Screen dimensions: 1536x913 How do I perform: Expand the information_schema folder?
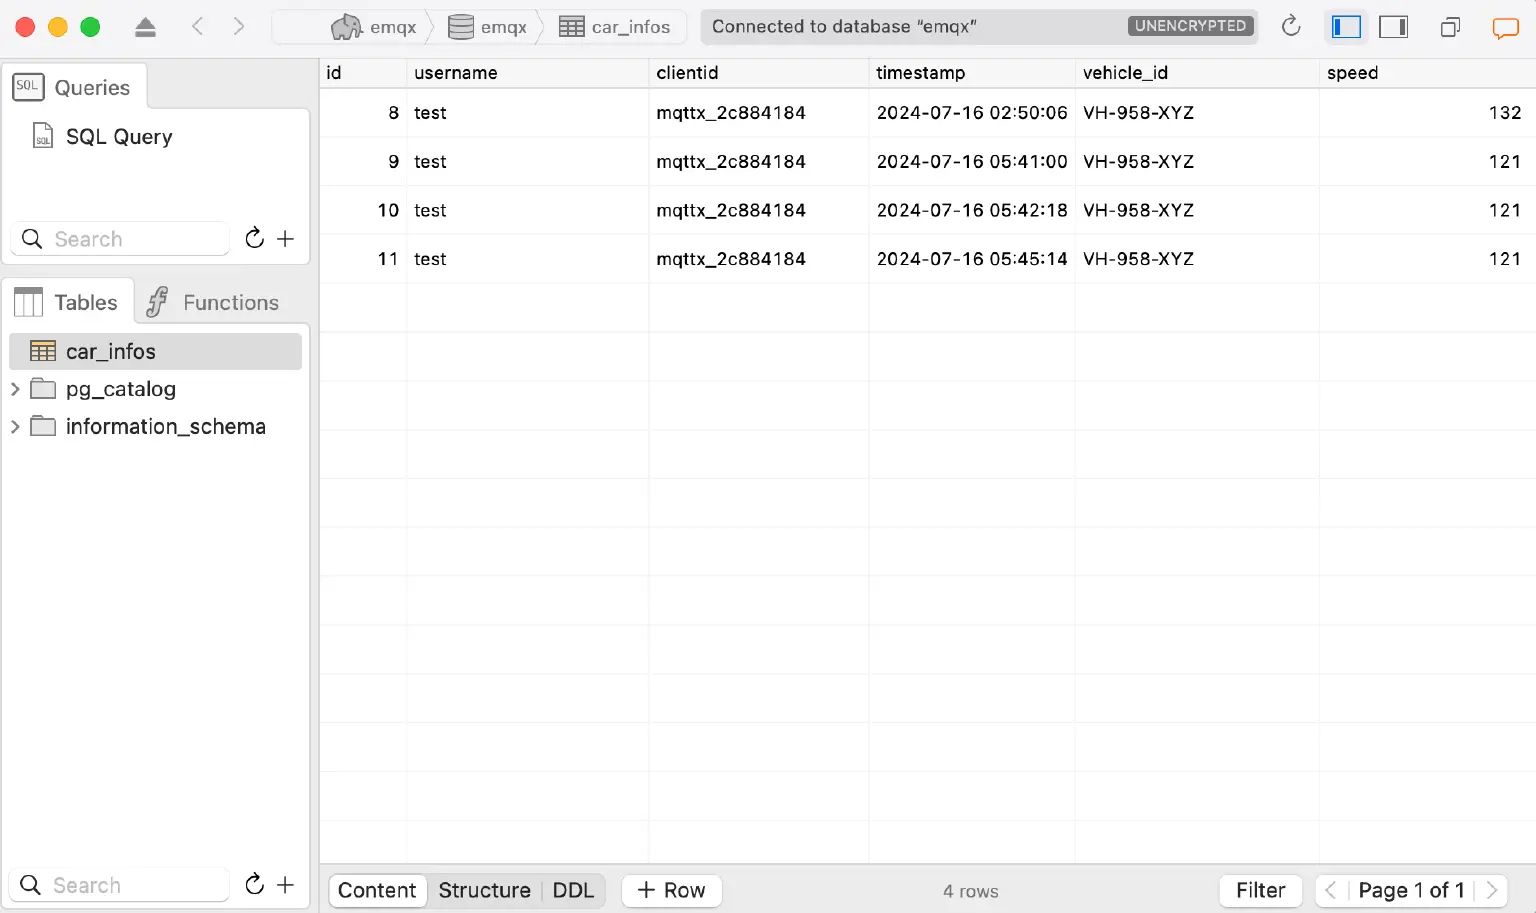[15, 426]
